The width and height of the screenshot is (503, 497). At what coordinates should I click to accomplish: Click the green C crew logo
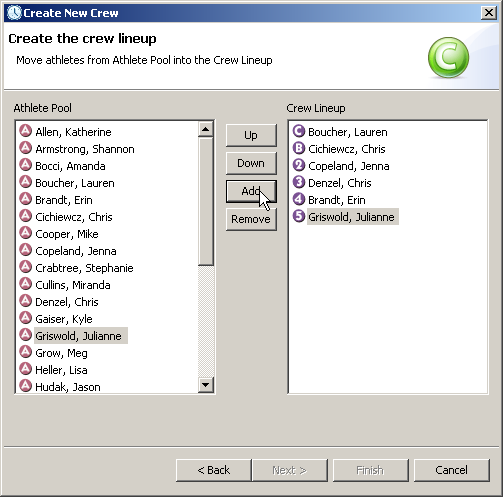[448, 57]
